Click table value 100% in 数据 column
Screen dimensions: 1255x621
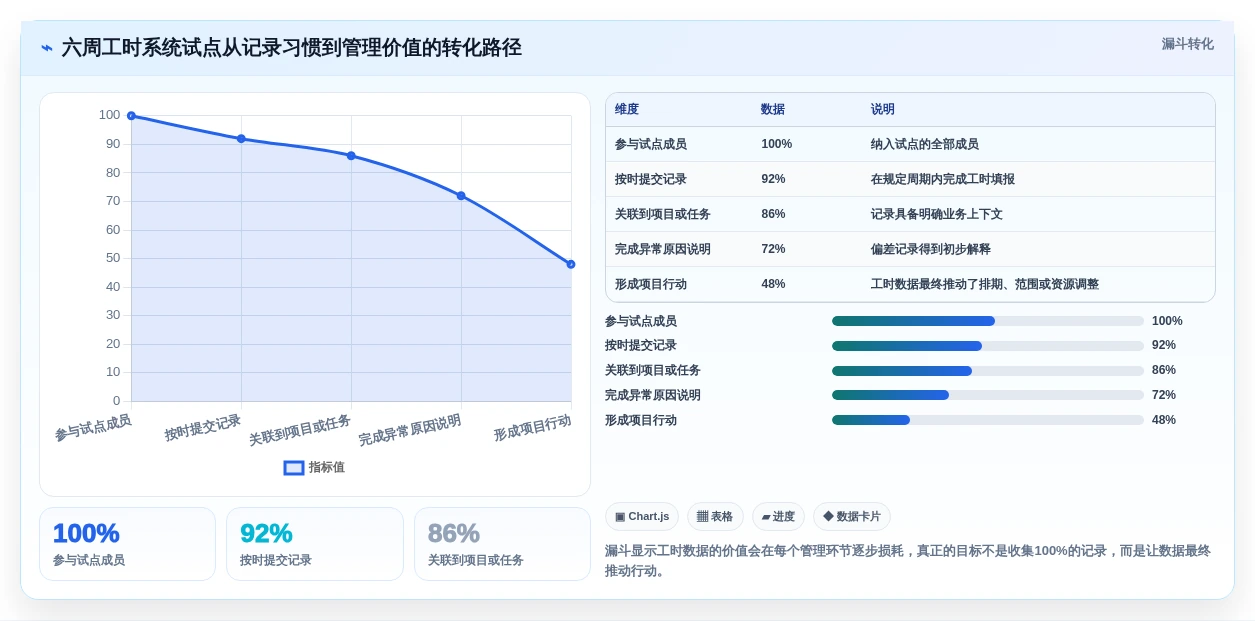(777, 144)
